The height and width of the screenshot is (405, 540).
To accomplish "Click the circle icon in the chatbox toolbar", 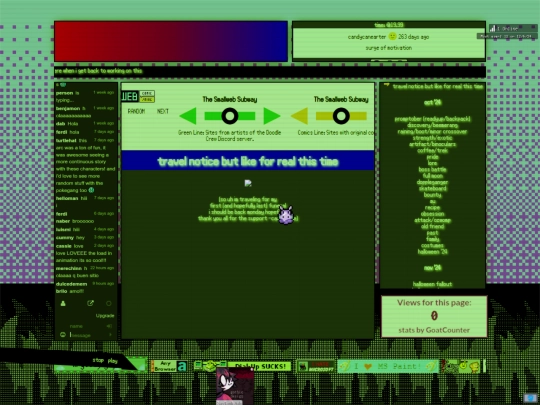I will (x=109, y=303).
